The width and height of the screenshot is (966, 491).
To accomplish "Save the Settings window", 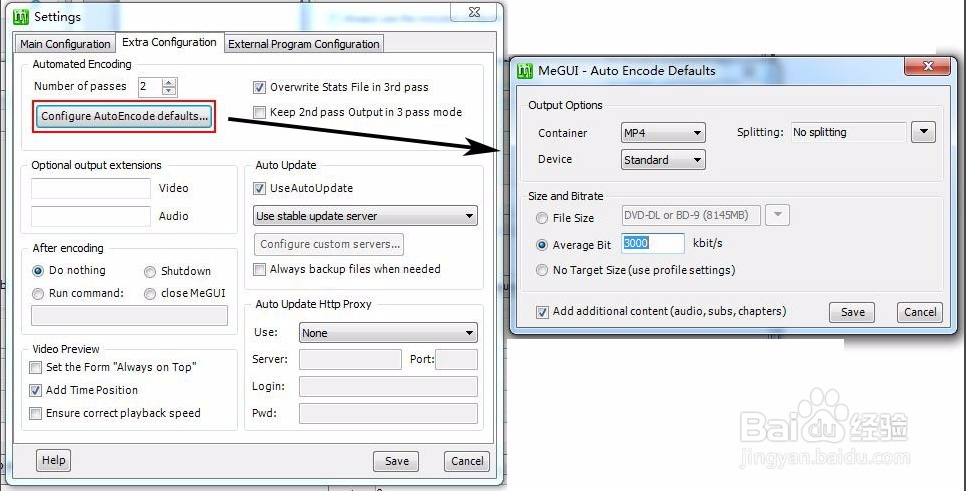I will pyautogui.click(x=396, y=461).
